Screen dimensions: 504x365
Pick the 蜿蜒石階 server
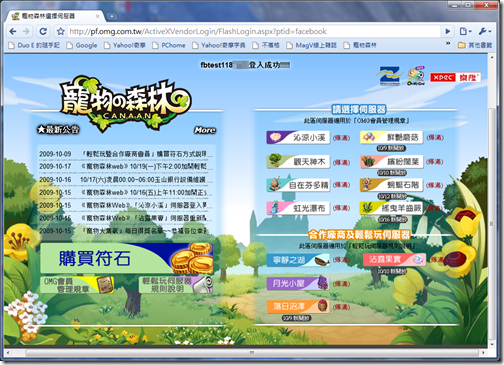pos(391,185)
